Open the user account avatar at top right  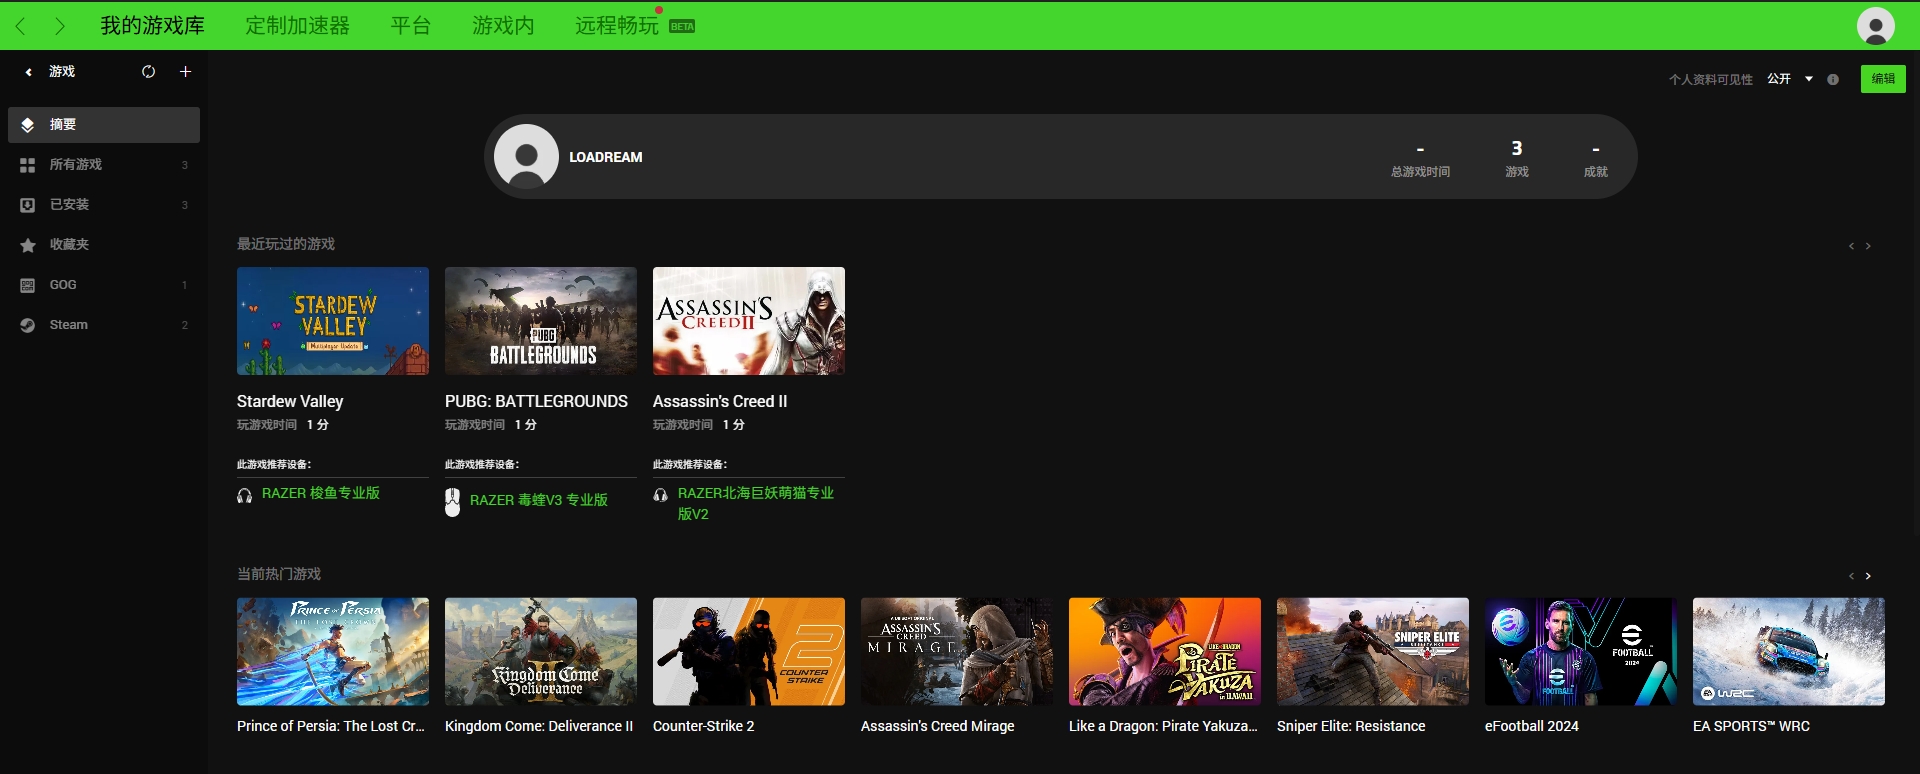pyautogui.click(x=1876, y=26)
